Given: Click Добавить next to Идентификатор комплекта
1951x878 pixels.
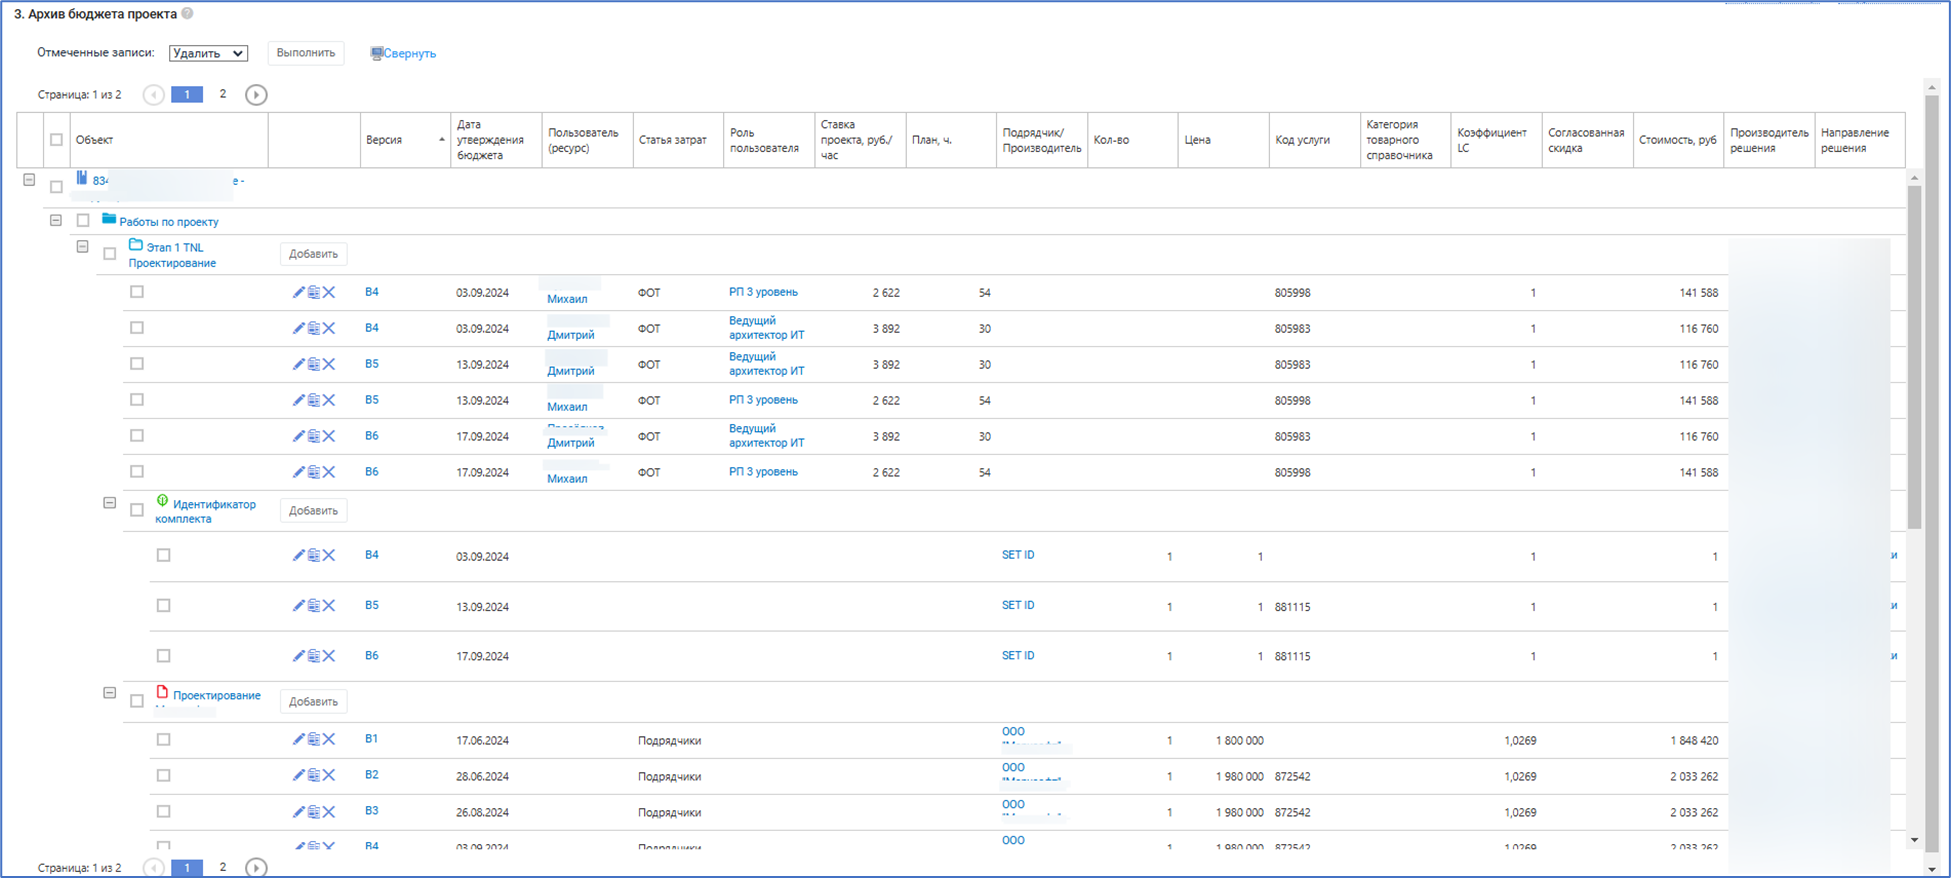Looking at the screenshot, I should pyautogui.click(x=313, y=511).
